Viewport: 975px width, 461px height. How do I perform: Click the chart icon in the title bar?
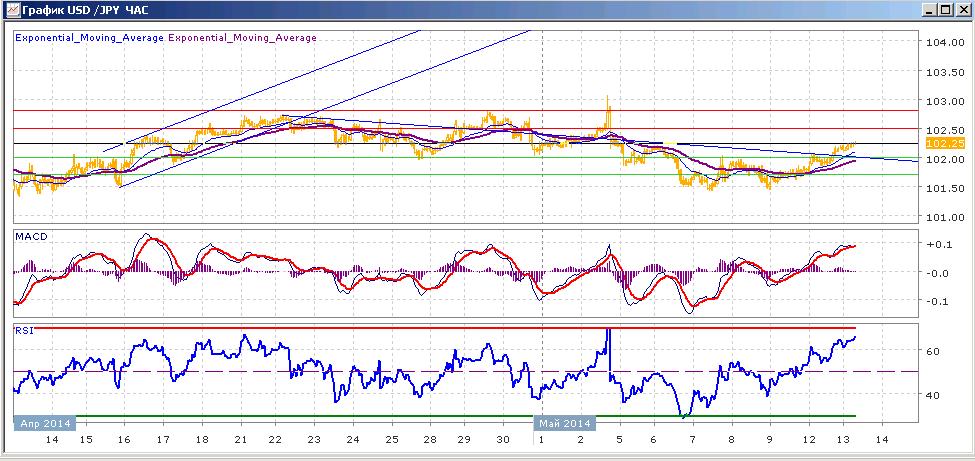coord(11,9)
